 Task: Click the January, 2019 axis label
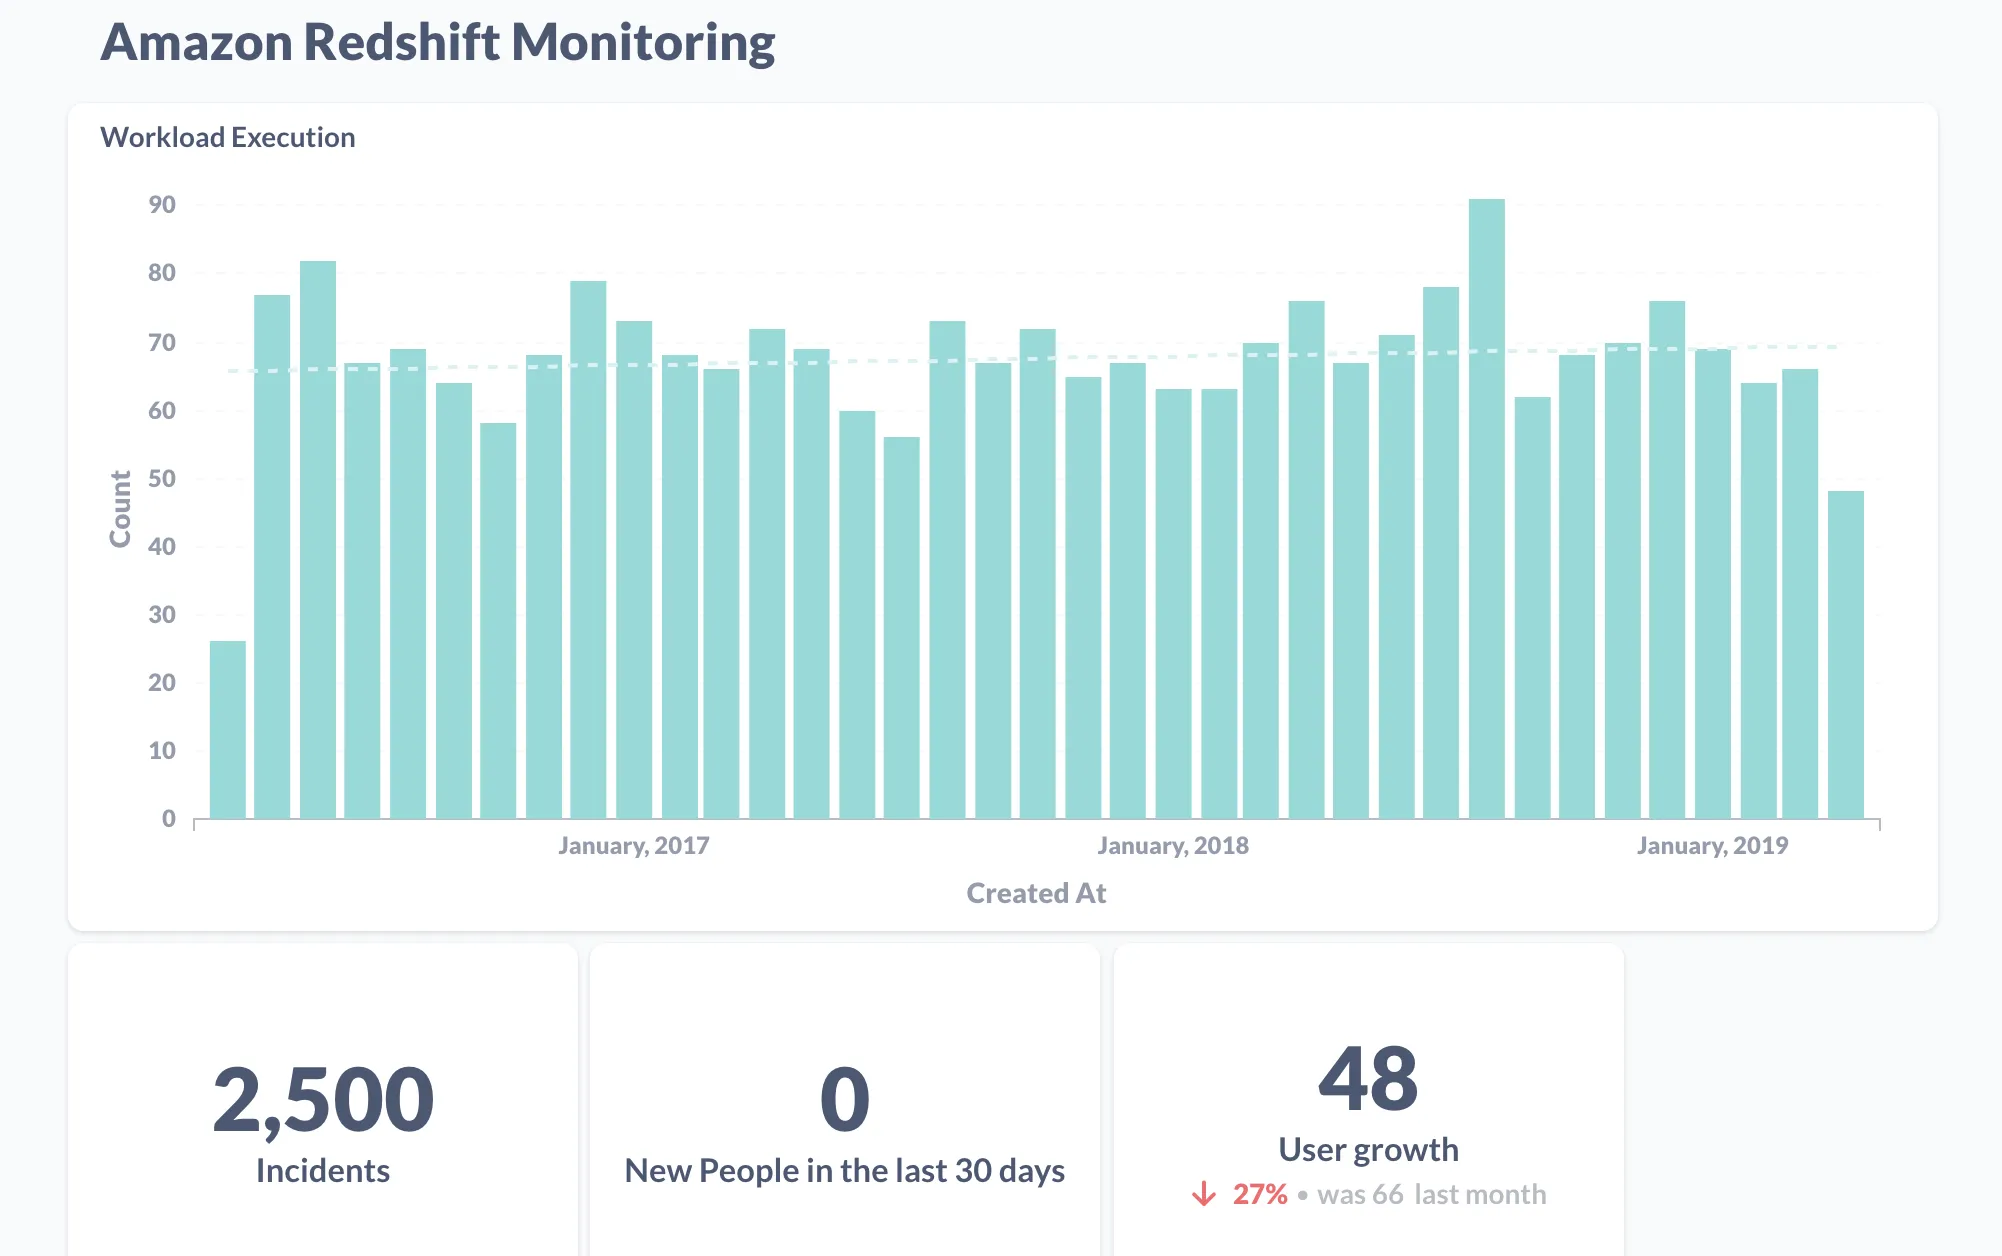(x=1712, y=846)
